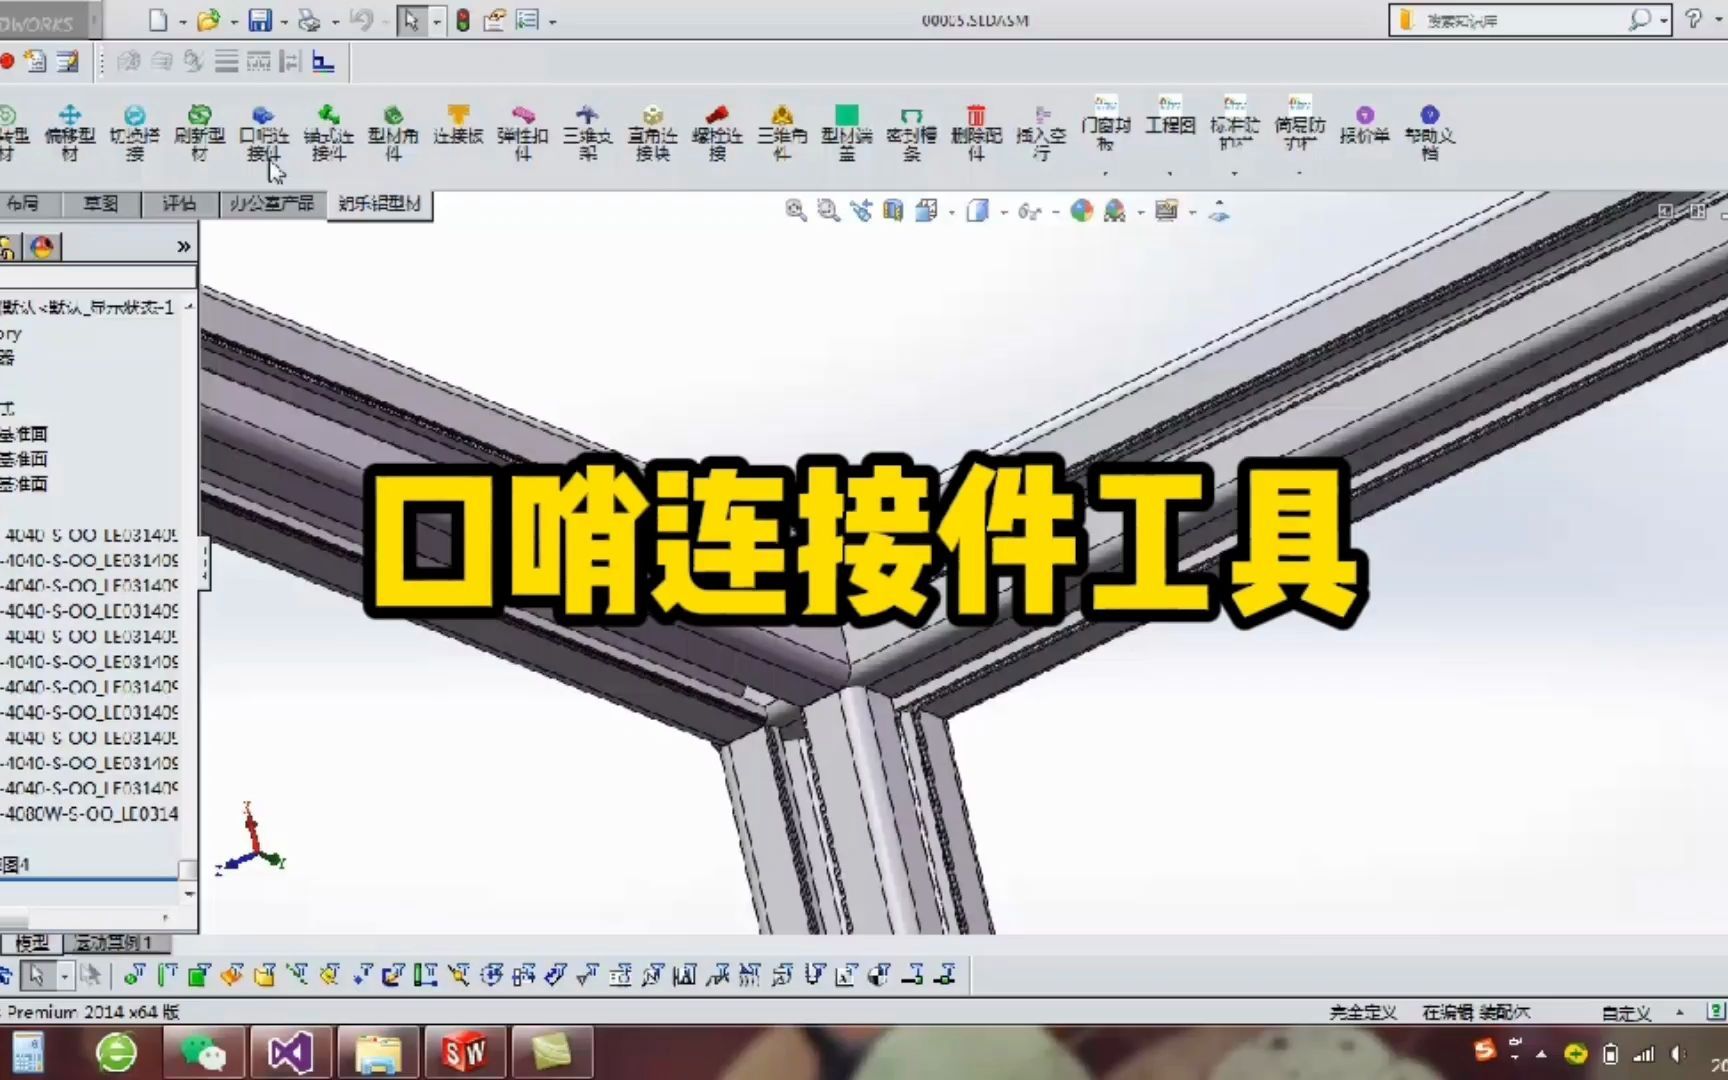The image size is (1728, 1080).
Task: Select the 4080W-S-OO_LE0314 tree item
Action: point(90,814)
